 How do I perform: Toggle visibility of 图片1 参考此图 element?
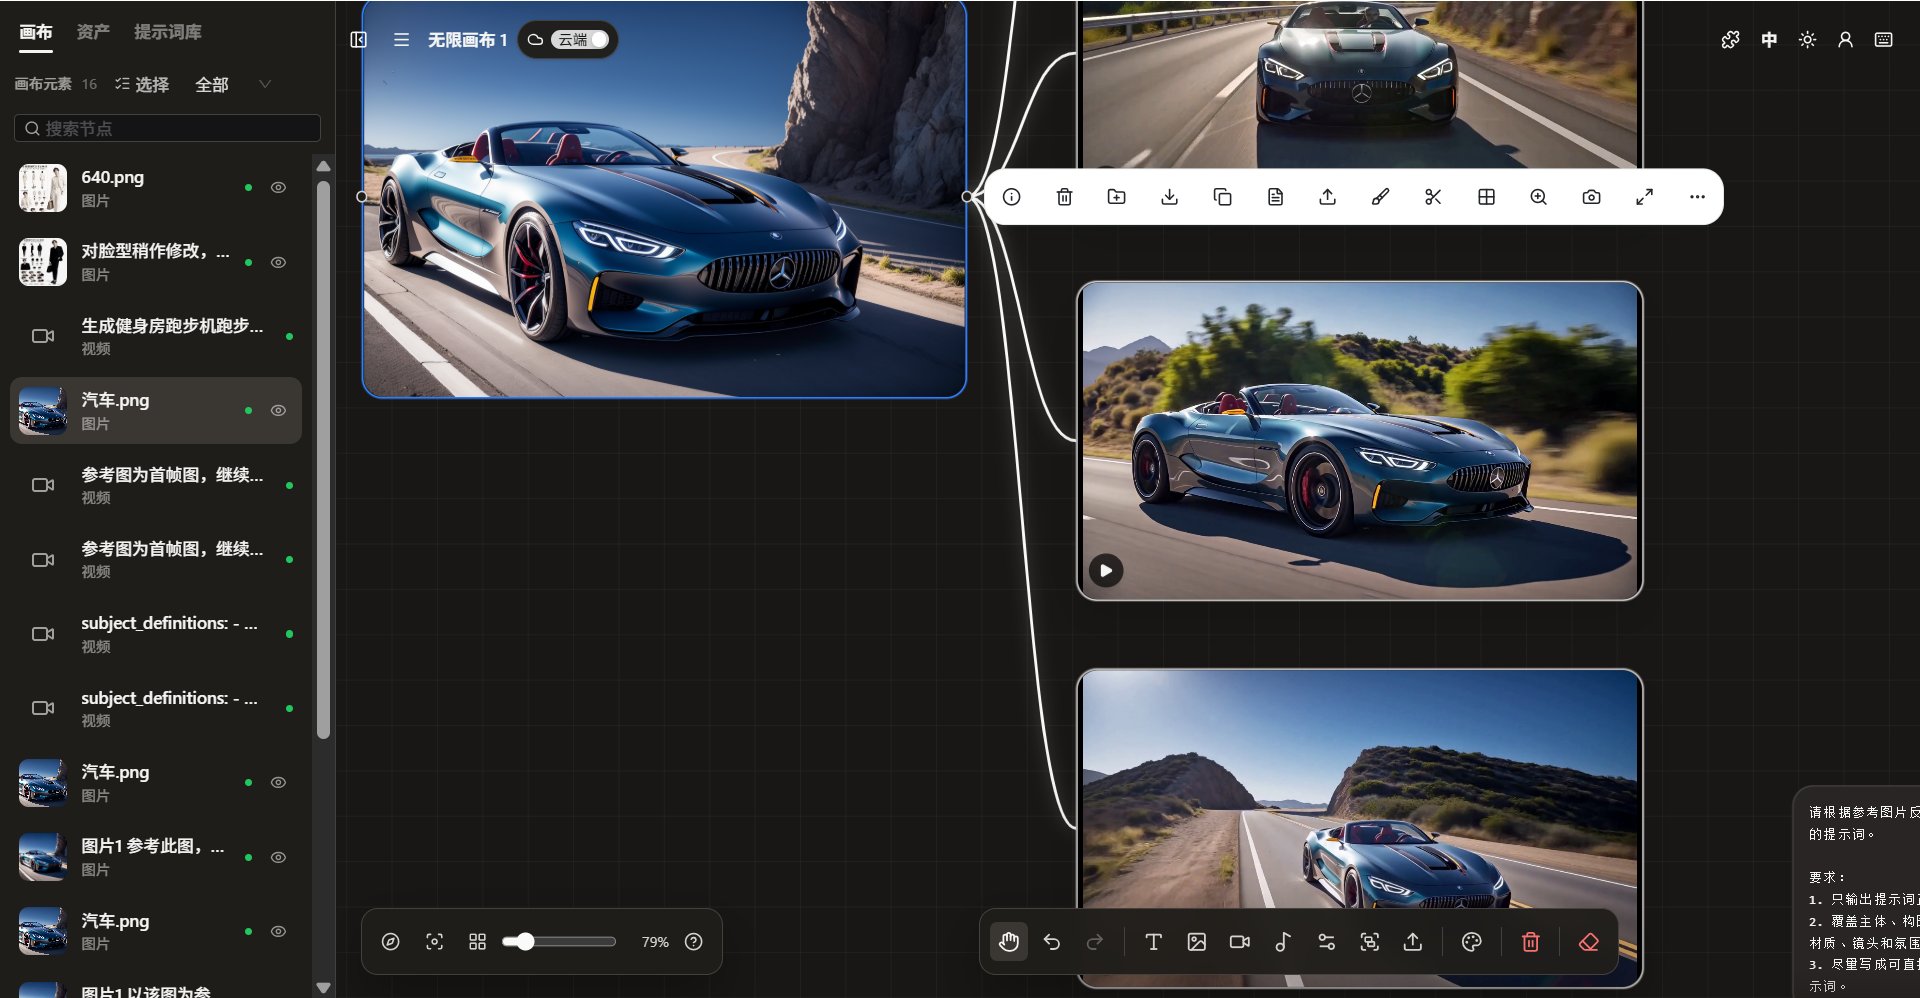coord(279,857)
